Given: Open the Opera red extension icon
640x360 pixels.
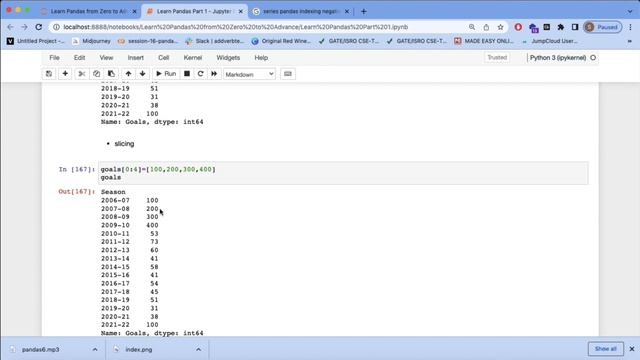Looking at the screenshot, I should point(518,27).
